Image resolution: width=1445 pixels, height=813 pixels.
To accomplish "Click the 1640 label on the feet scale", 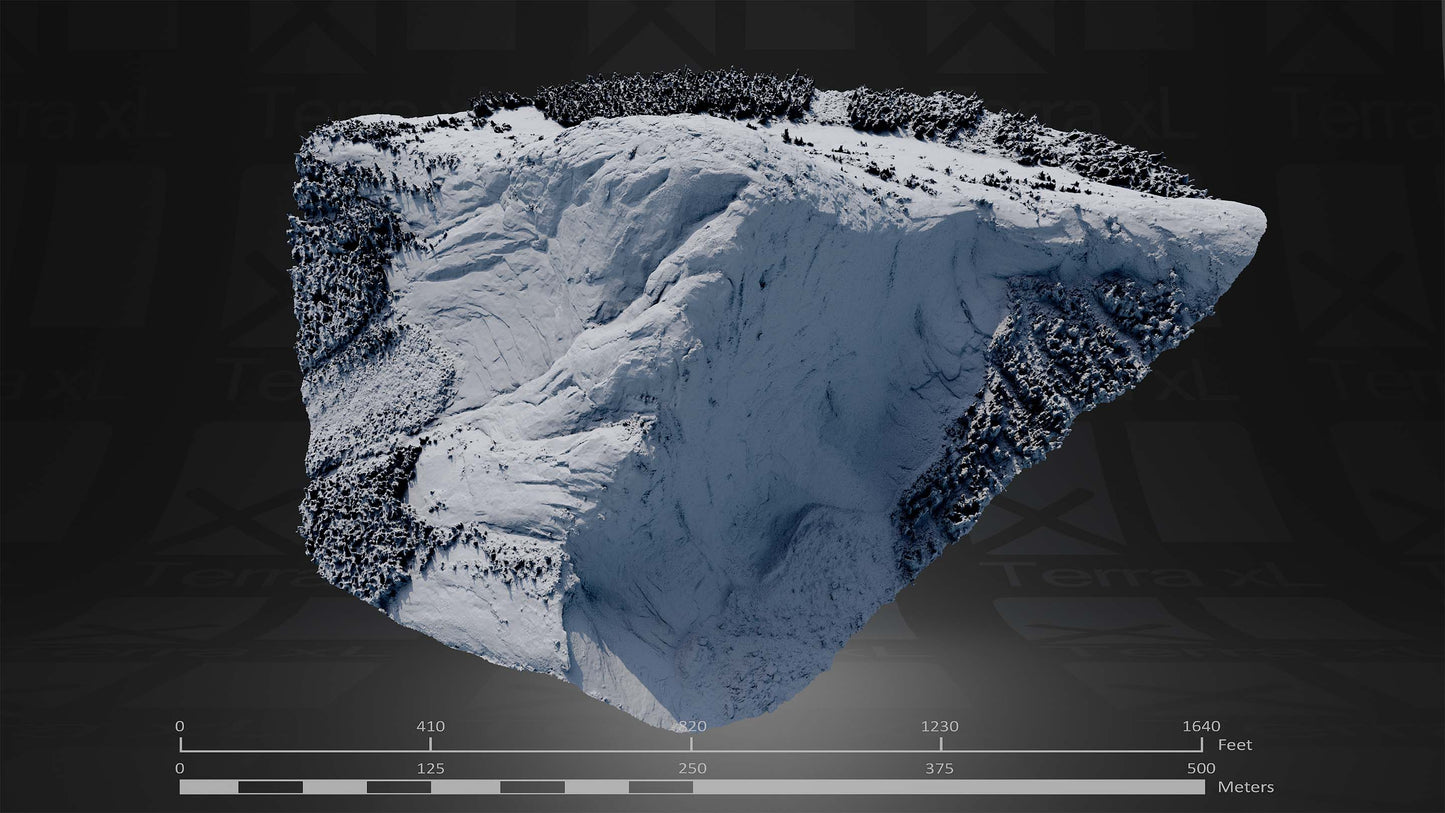I will 1201,726.
